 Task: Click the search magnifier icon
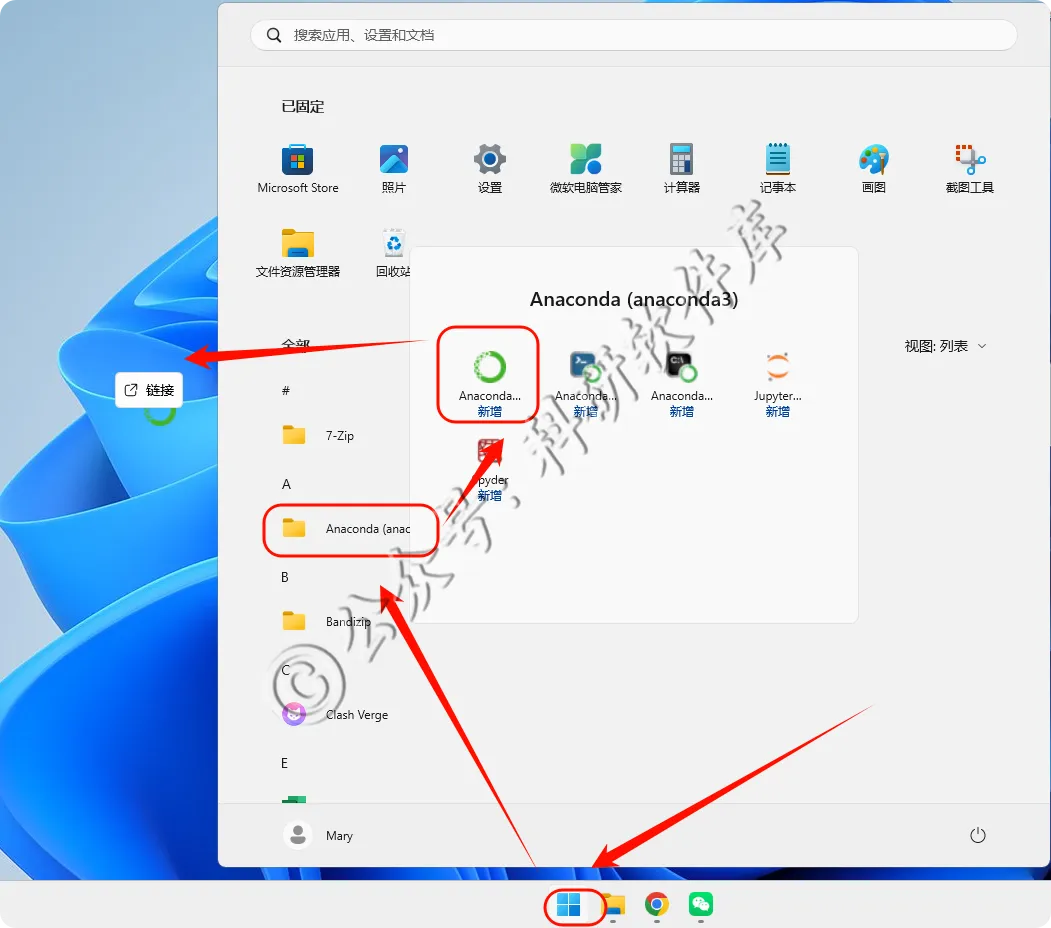point(273,35)
